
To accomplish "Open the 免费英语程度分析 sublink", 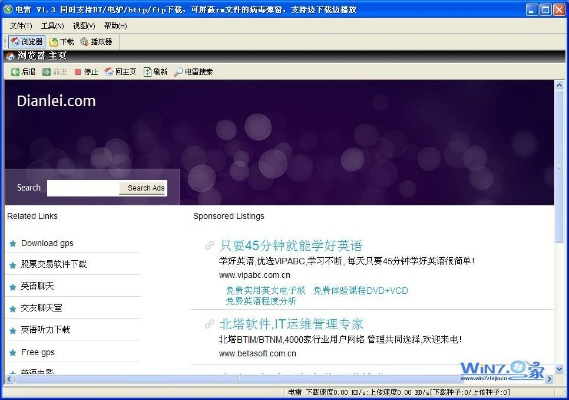I will 261,301.
